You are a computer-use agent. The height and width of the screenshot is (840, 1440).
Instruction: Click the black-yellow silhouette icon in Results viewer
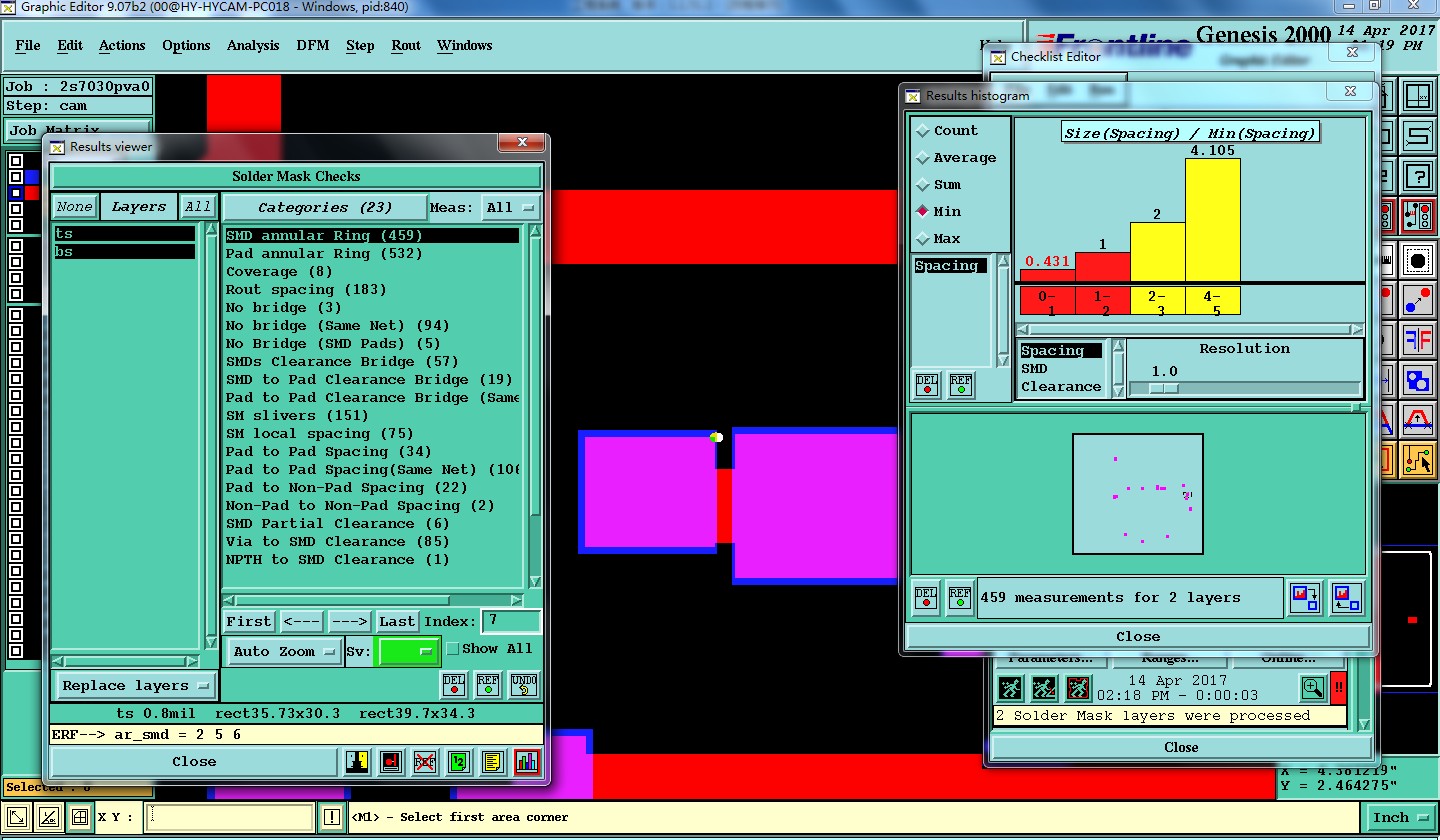coord(357,762)
